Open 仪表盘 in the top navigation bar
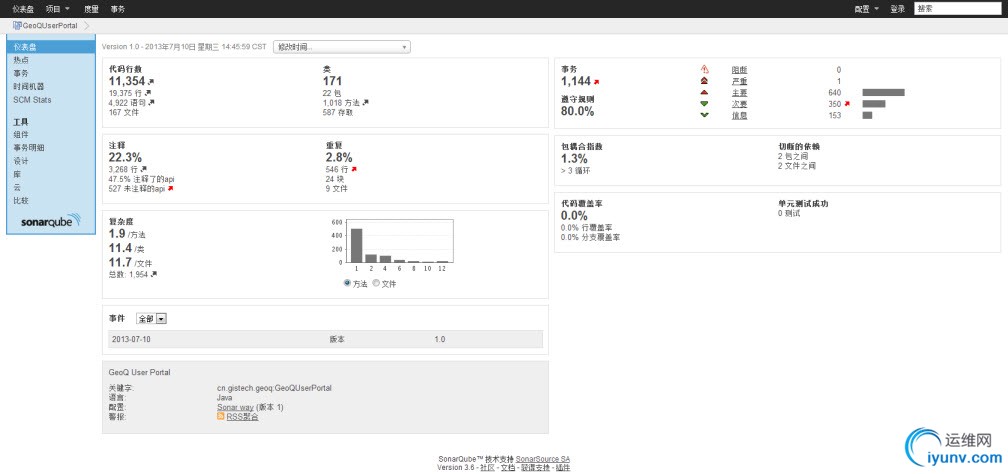 point(23,9)
